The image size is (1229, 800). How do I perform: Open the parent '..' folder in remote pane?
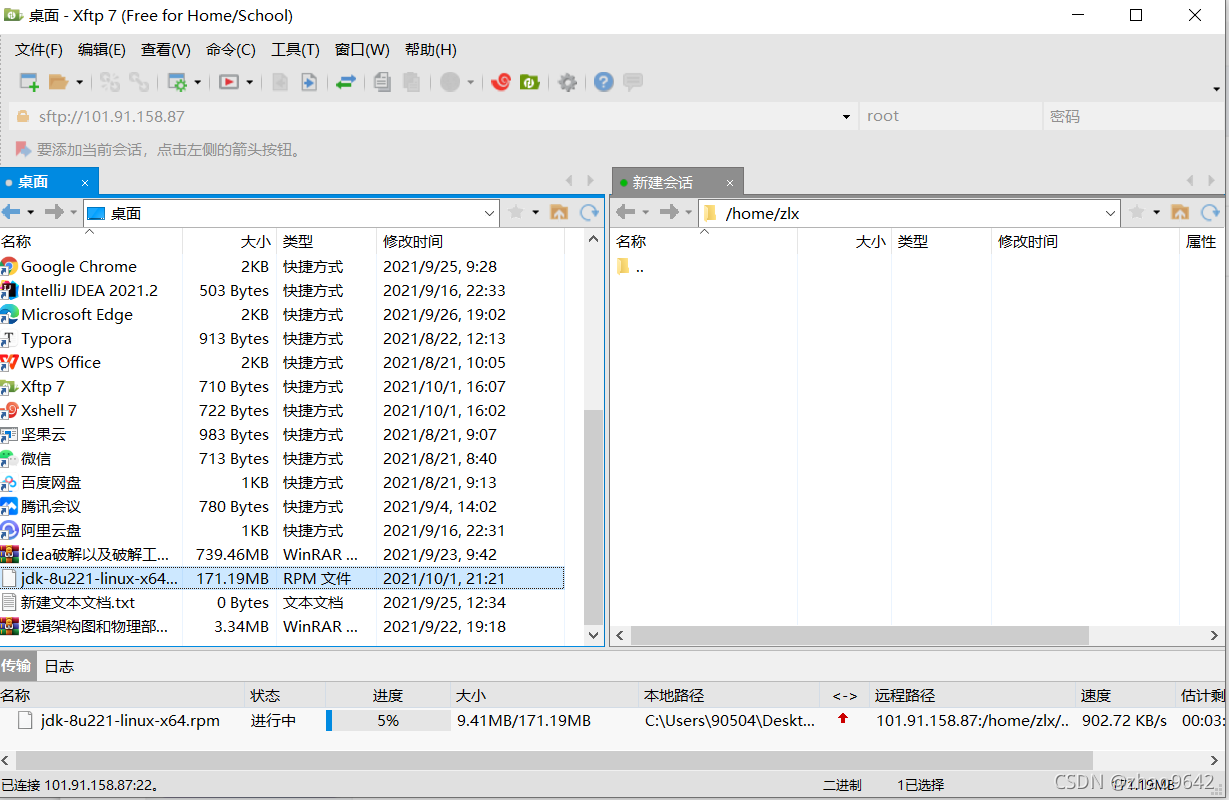631,266
